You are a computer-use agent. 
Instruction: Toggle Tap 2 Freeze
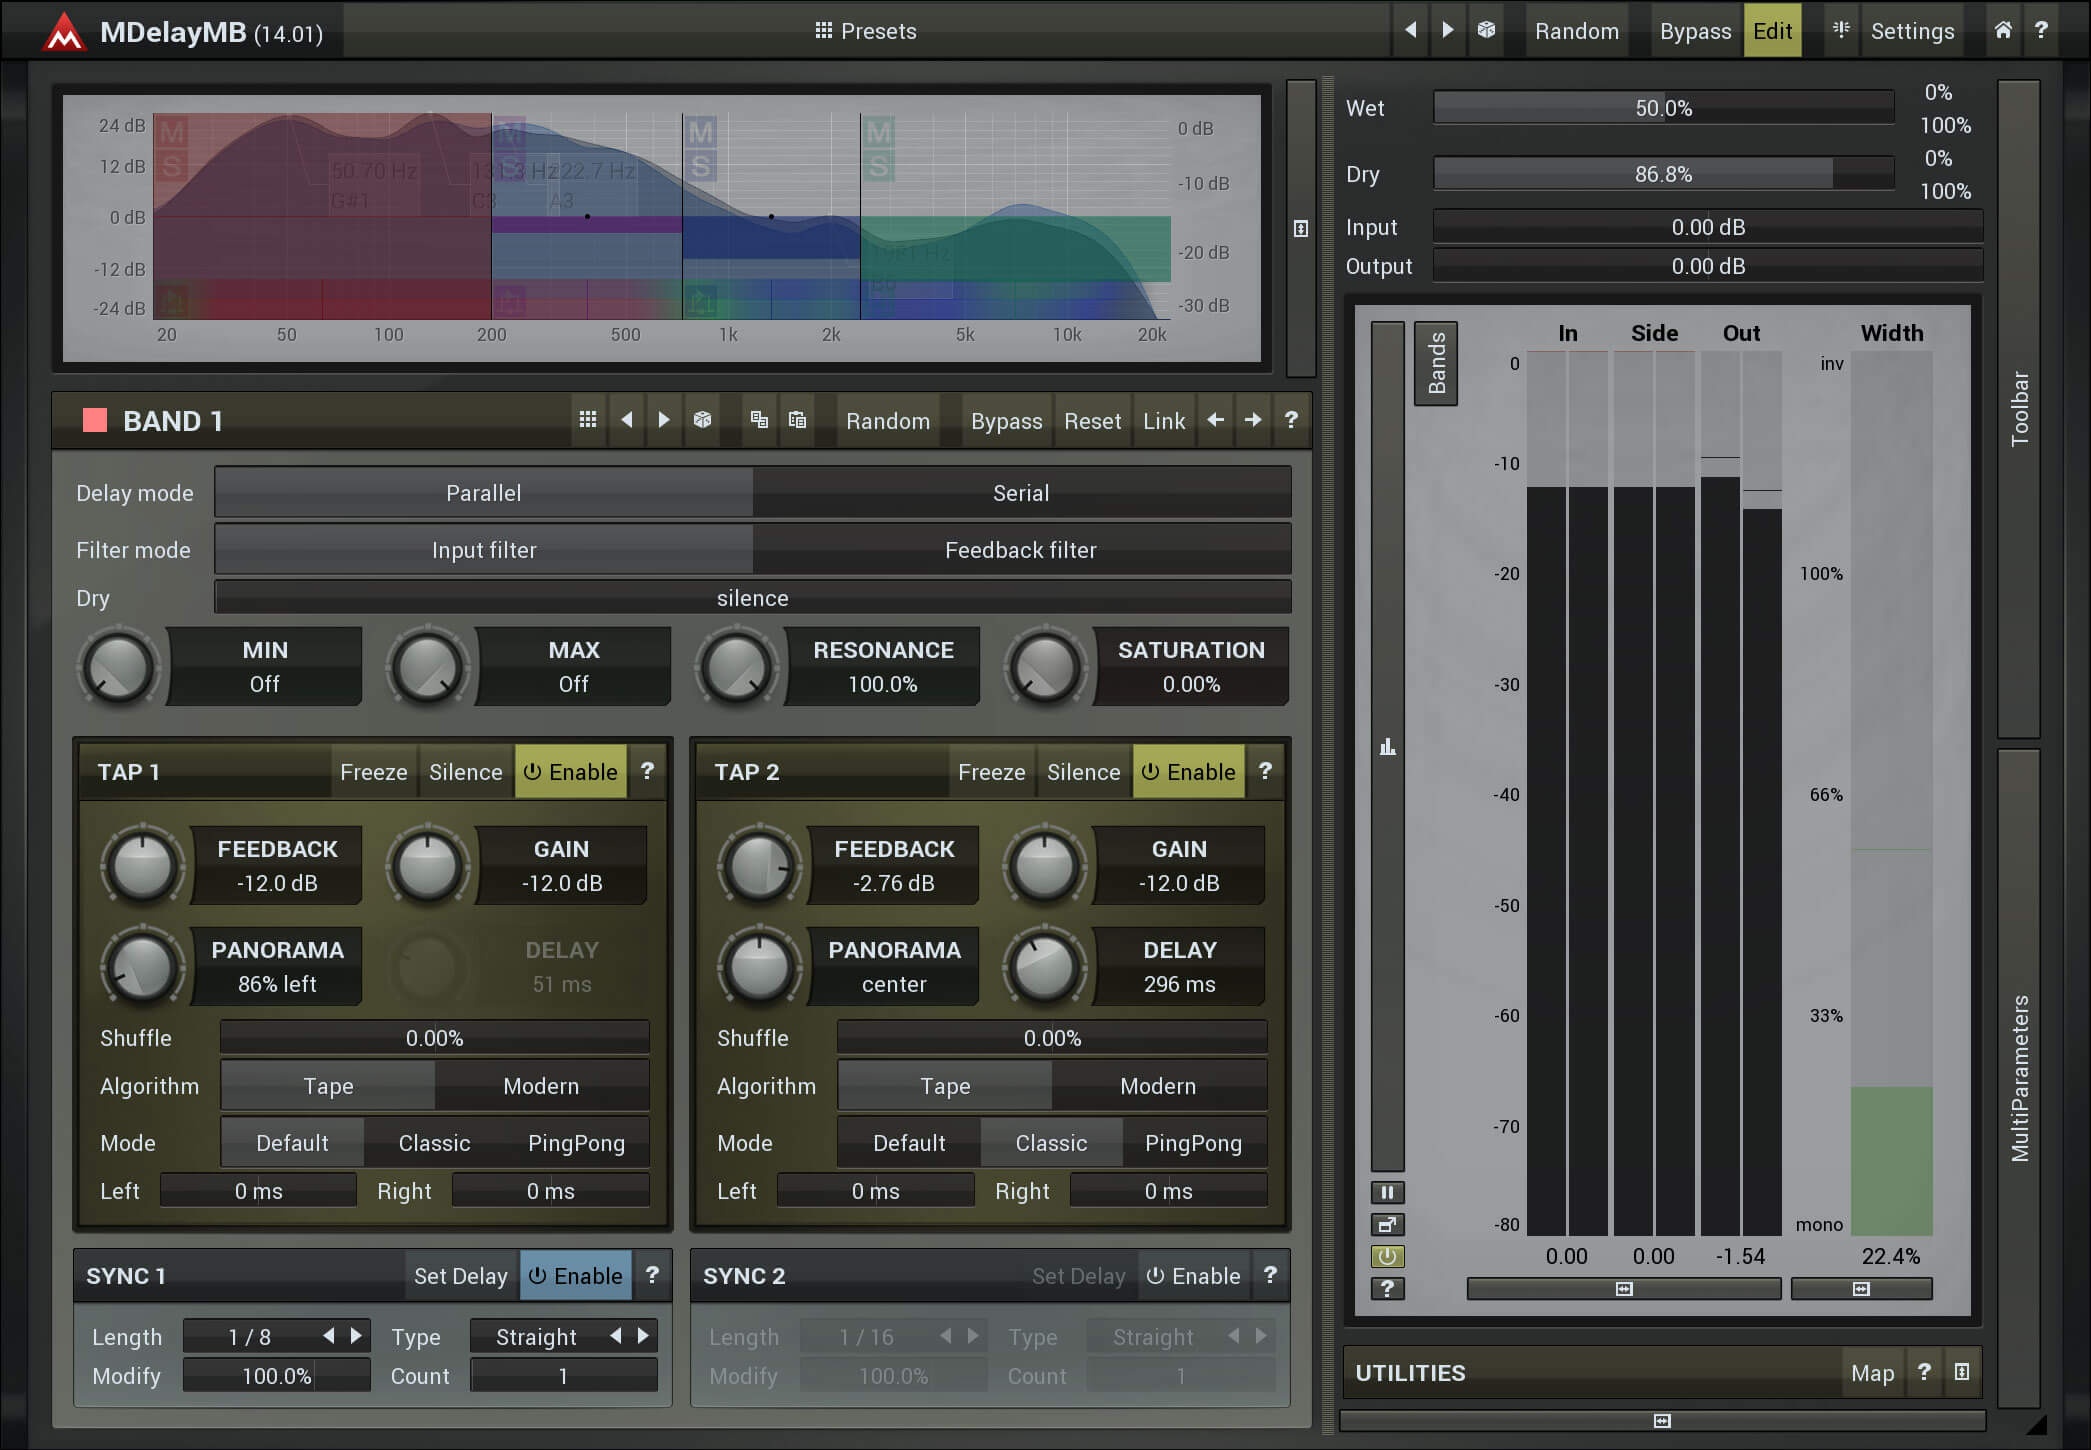click(991, 772)
